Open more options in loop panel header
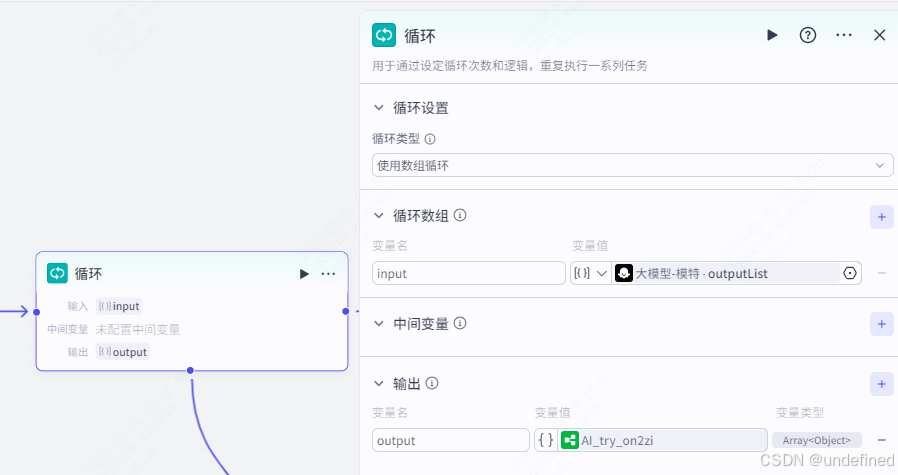 [844, 36]
